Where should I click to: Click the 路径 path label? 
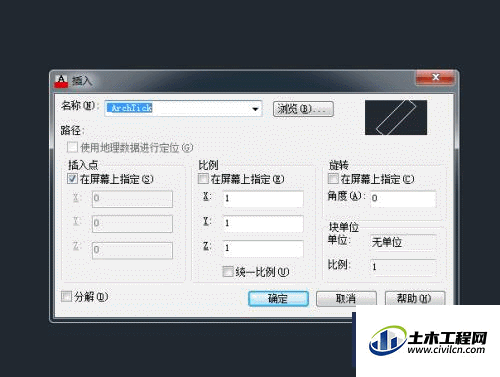click(x=72, y=130)
